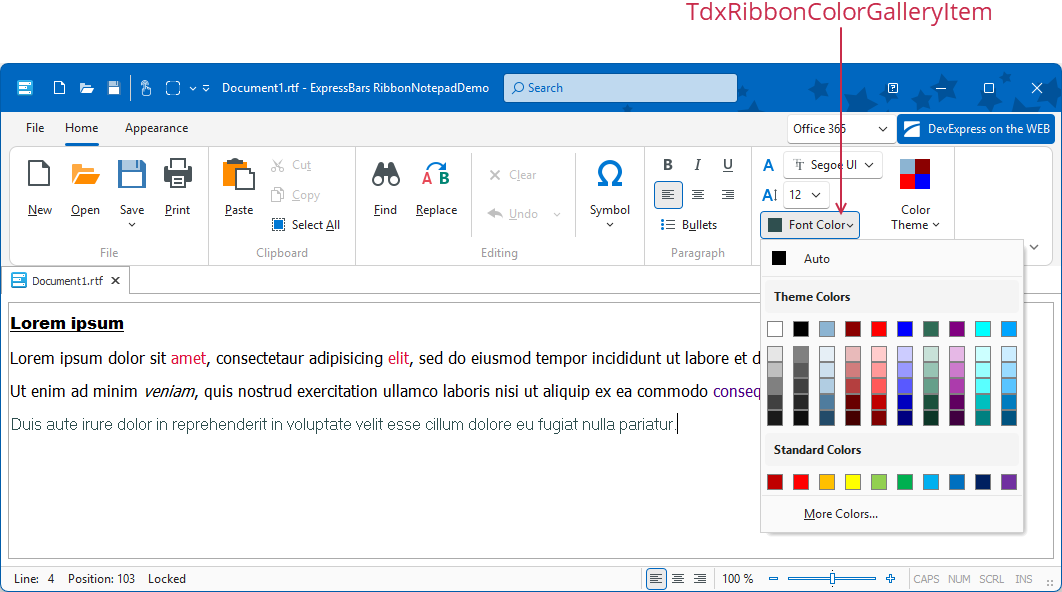Click quick access Save icon in title bar

(x=114, y=88)
